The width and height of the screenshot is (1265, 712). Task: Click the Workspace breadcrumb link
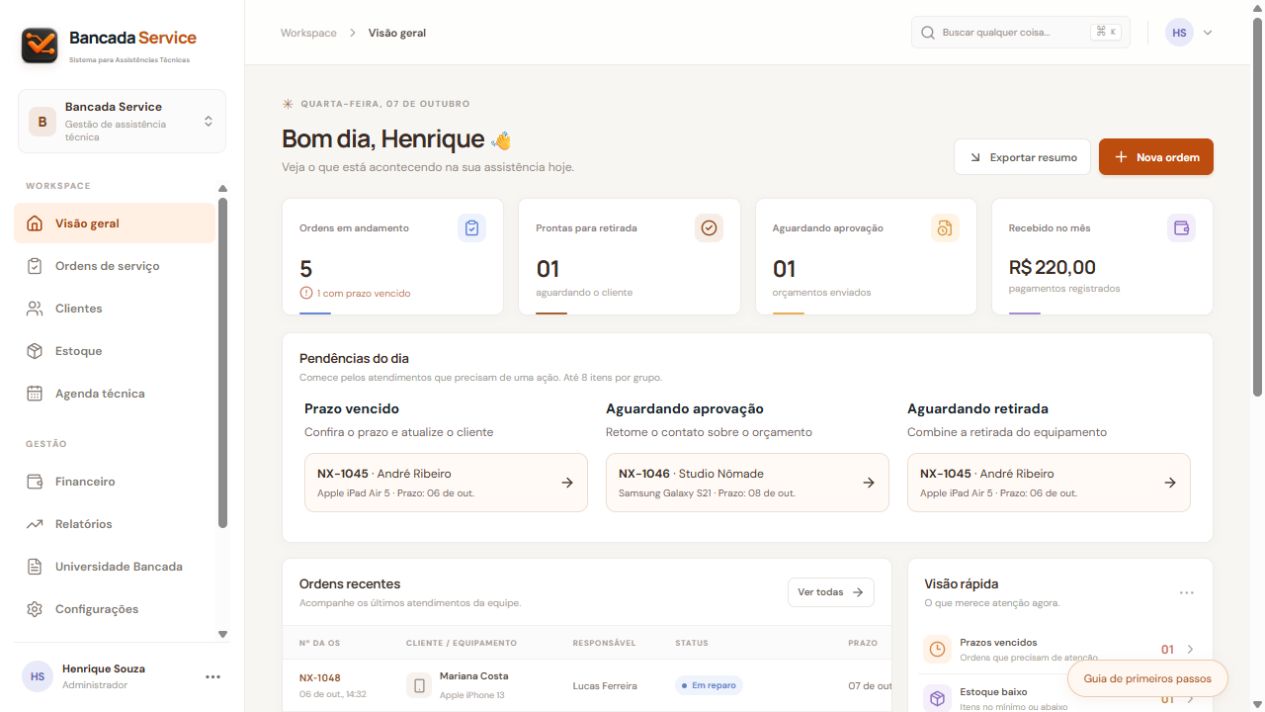coord(309,33)
